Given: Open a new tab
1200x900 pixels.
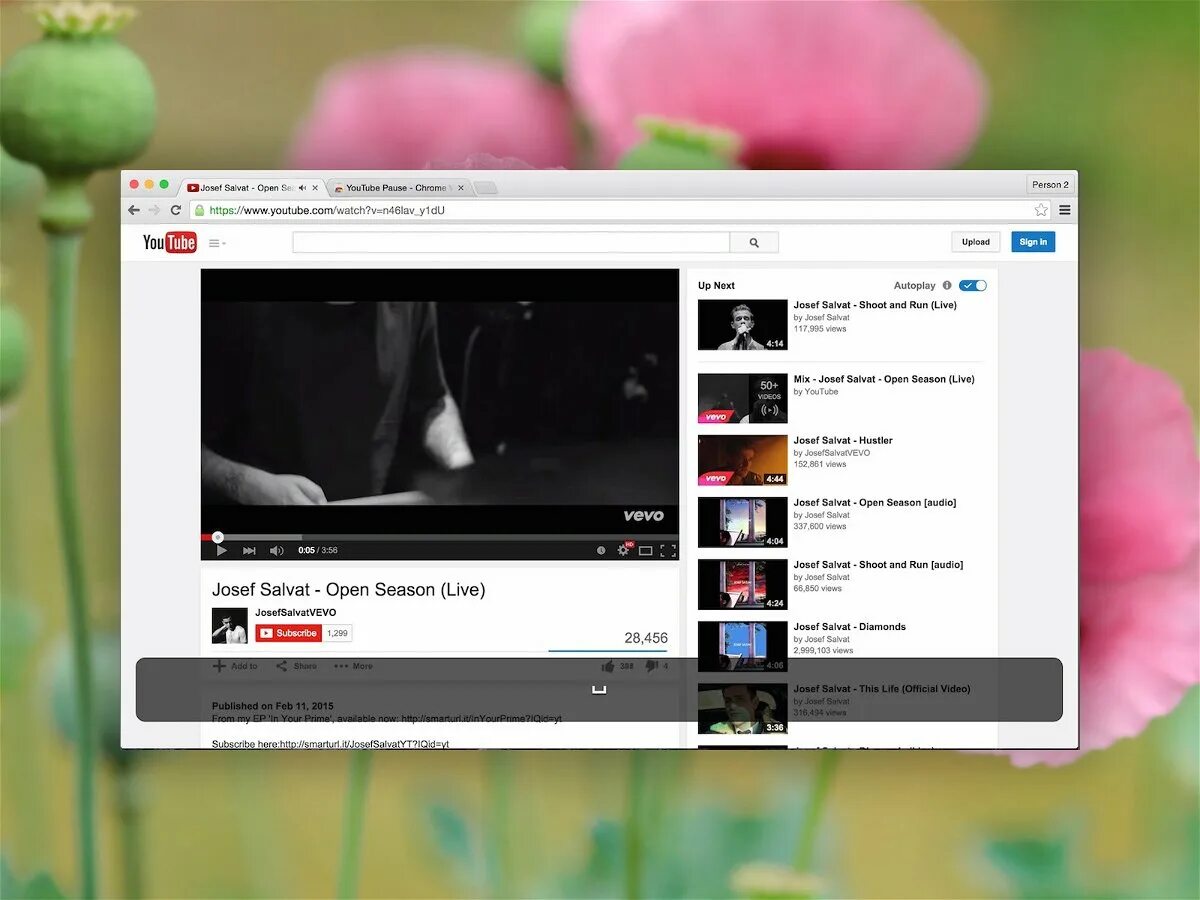Looking at the screenshot, I should [x=485, y=188].
